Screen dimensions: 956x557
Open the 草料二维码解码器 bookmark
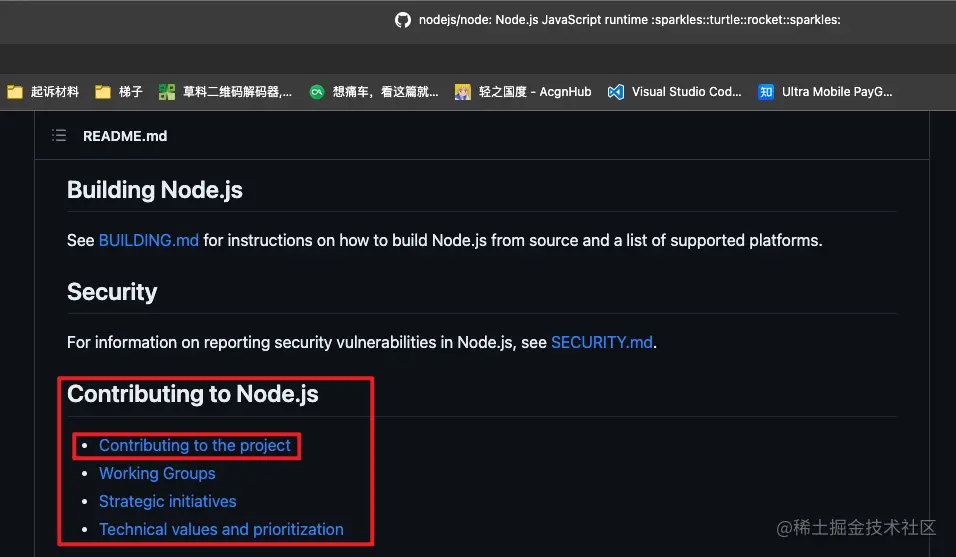[225, 92]
